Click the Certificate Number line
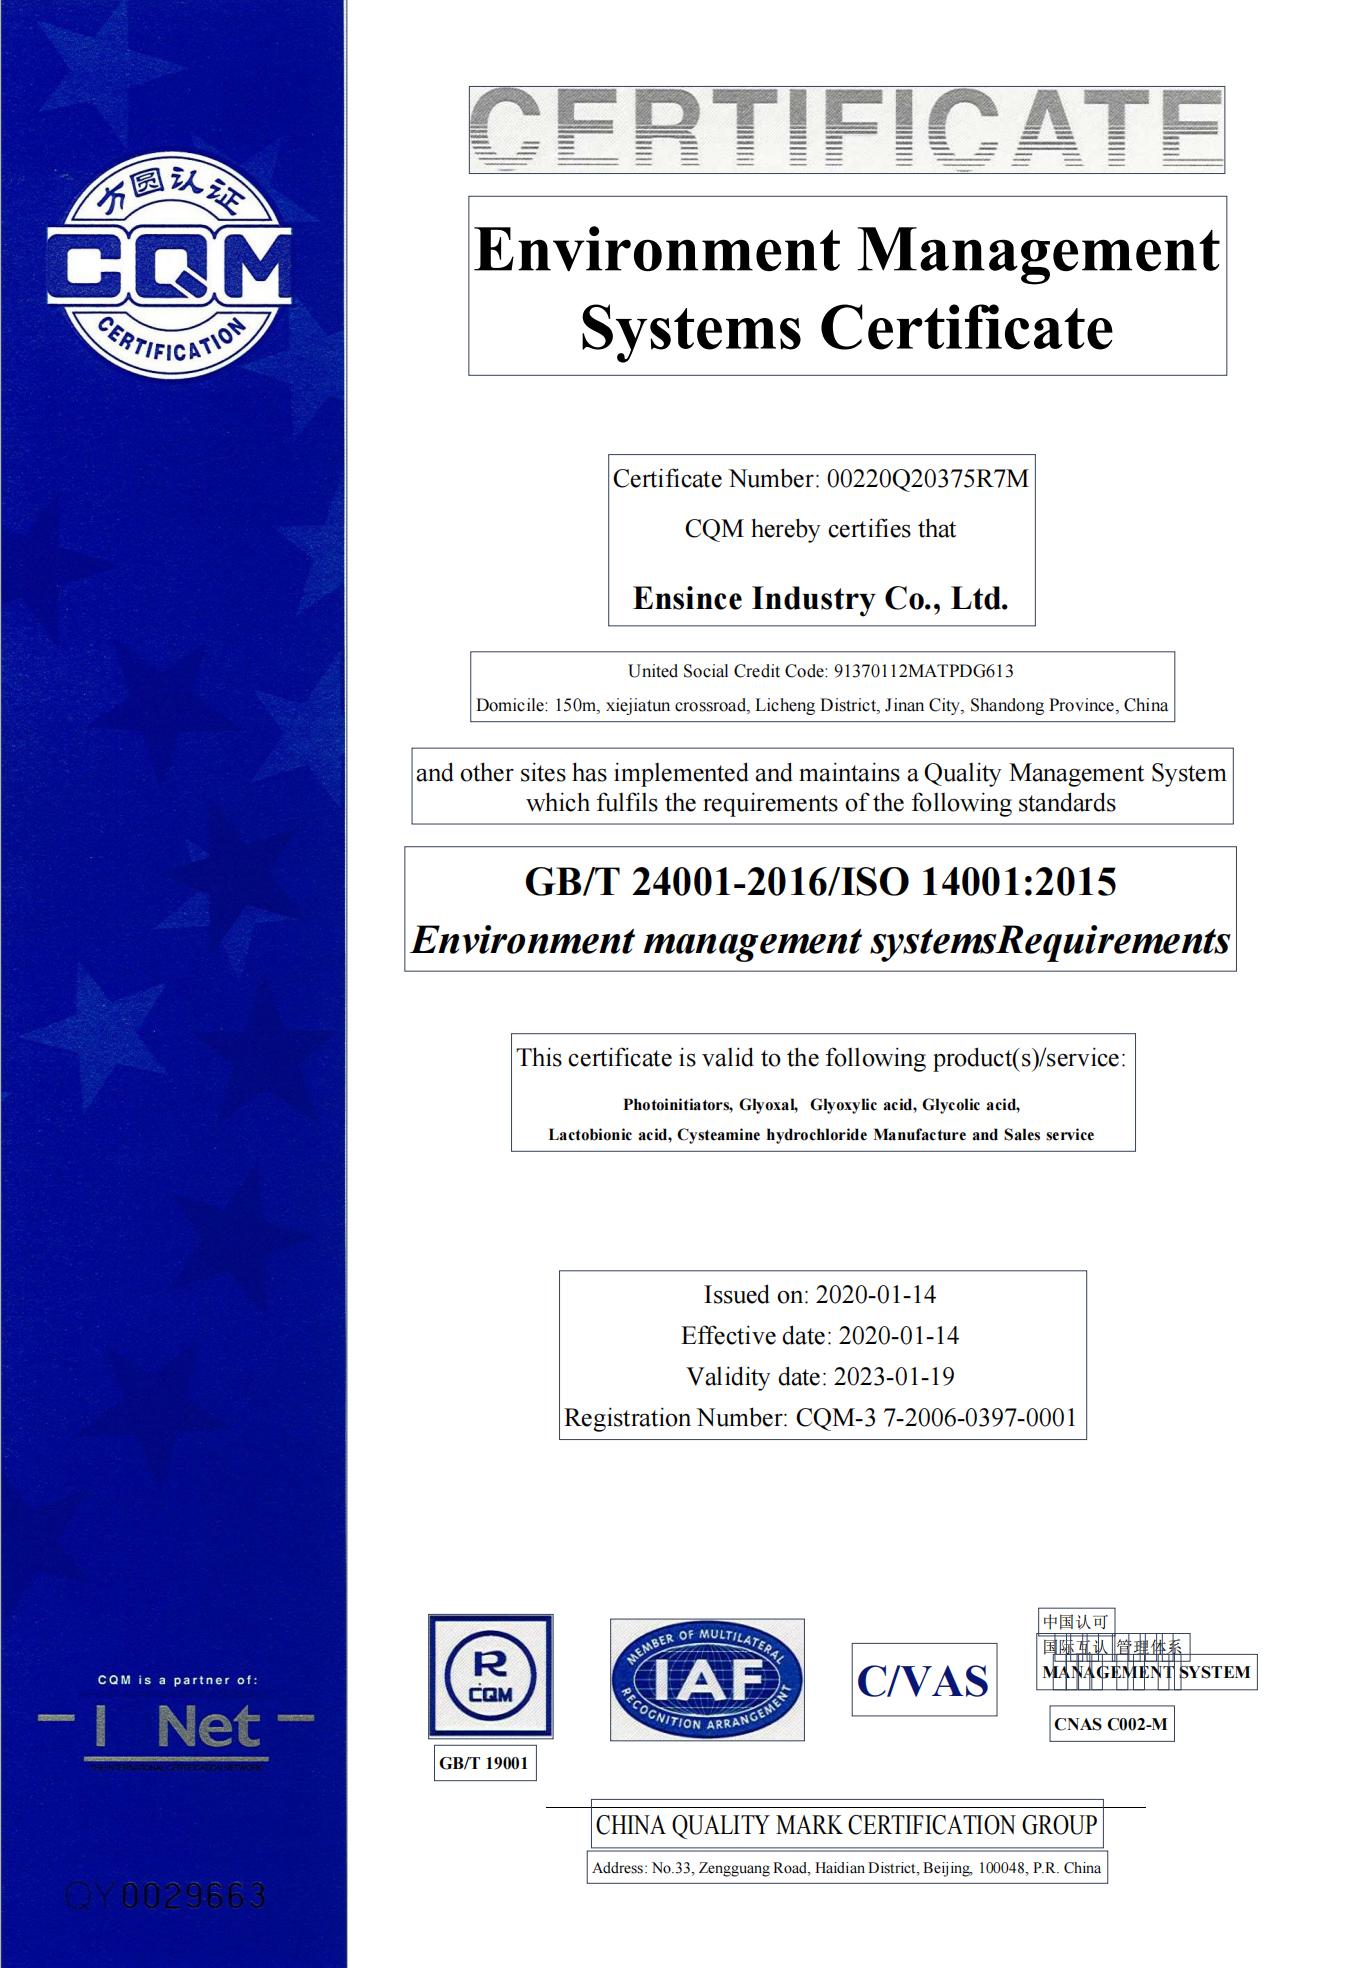 [820, 479]
